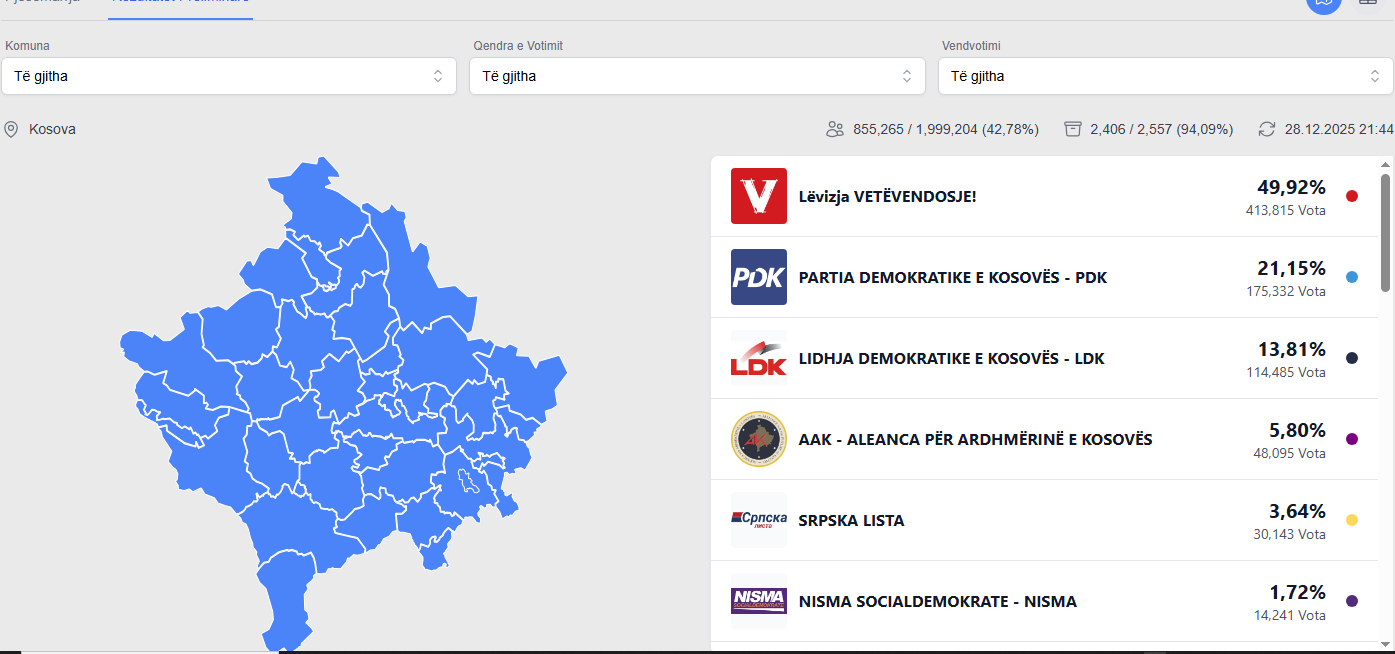Click the red color dot for Vetëvendosje
Screen dimensions: 1395x654
pyautogui.click(x=1352, y=196)
